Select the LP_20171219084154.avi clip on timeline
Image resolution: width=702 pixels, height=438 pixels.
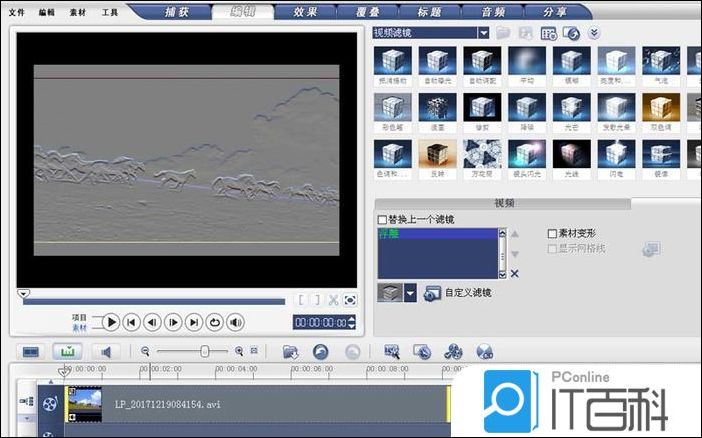[x=250, y=404]
